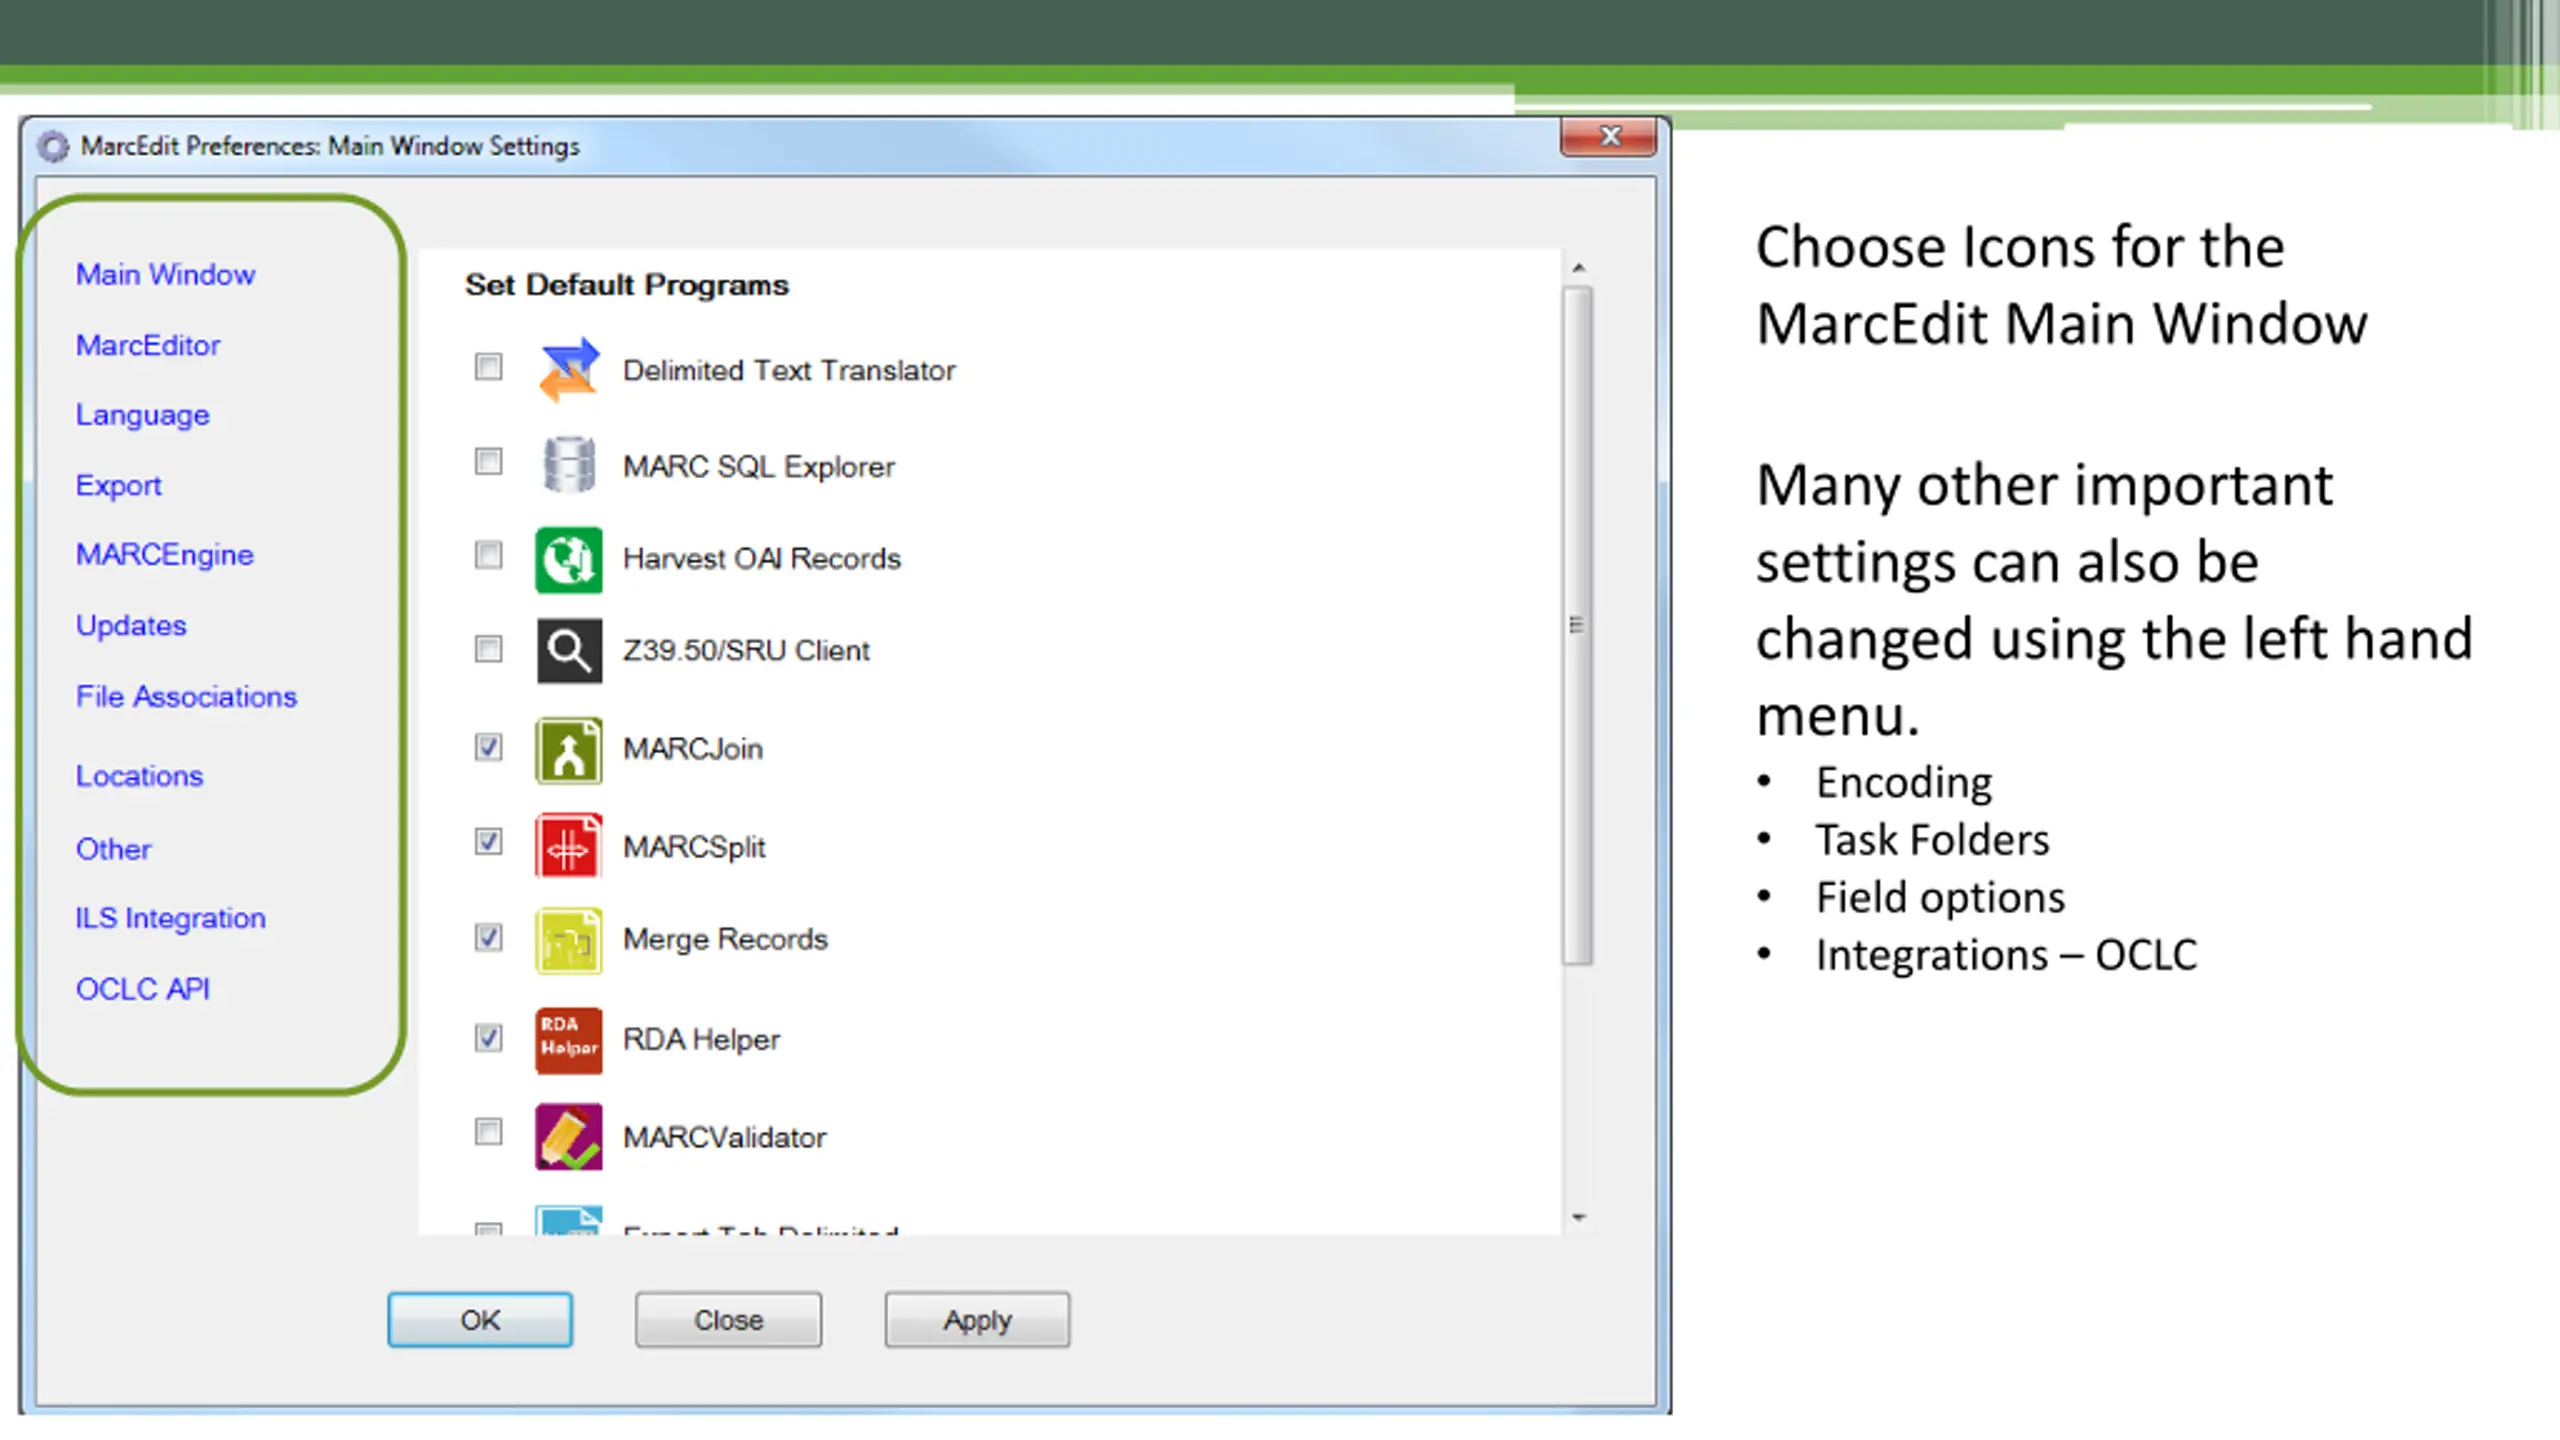
Task: Click the MARC SQL Explorer database icon
Action: 569,465
